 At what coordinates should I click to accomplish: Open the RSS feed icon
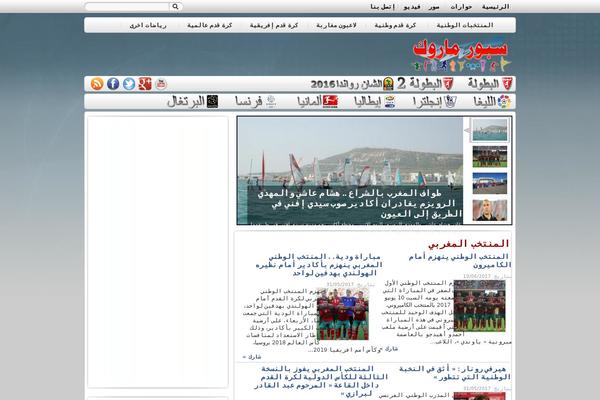pos(97,84)
